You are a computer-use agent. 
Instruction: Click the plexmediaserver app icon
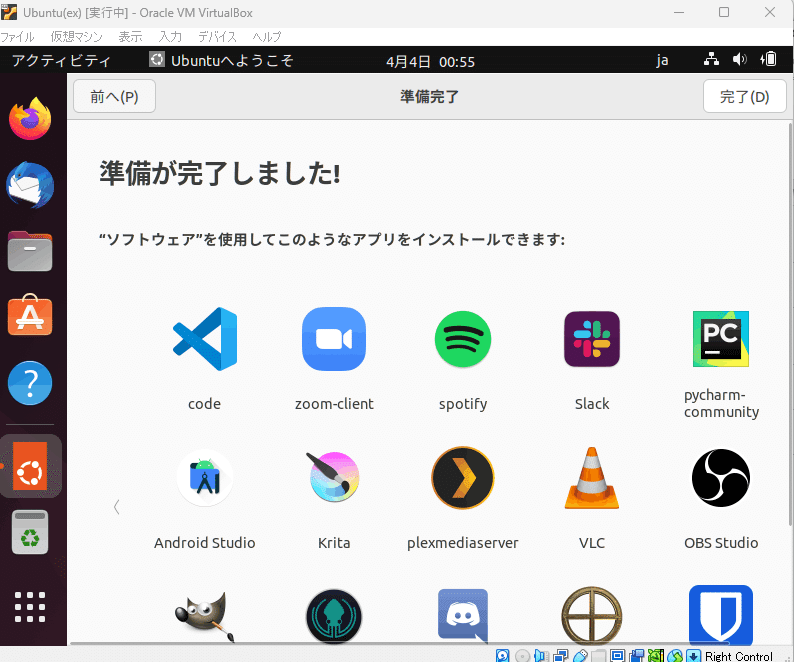(x=463, y=478)
